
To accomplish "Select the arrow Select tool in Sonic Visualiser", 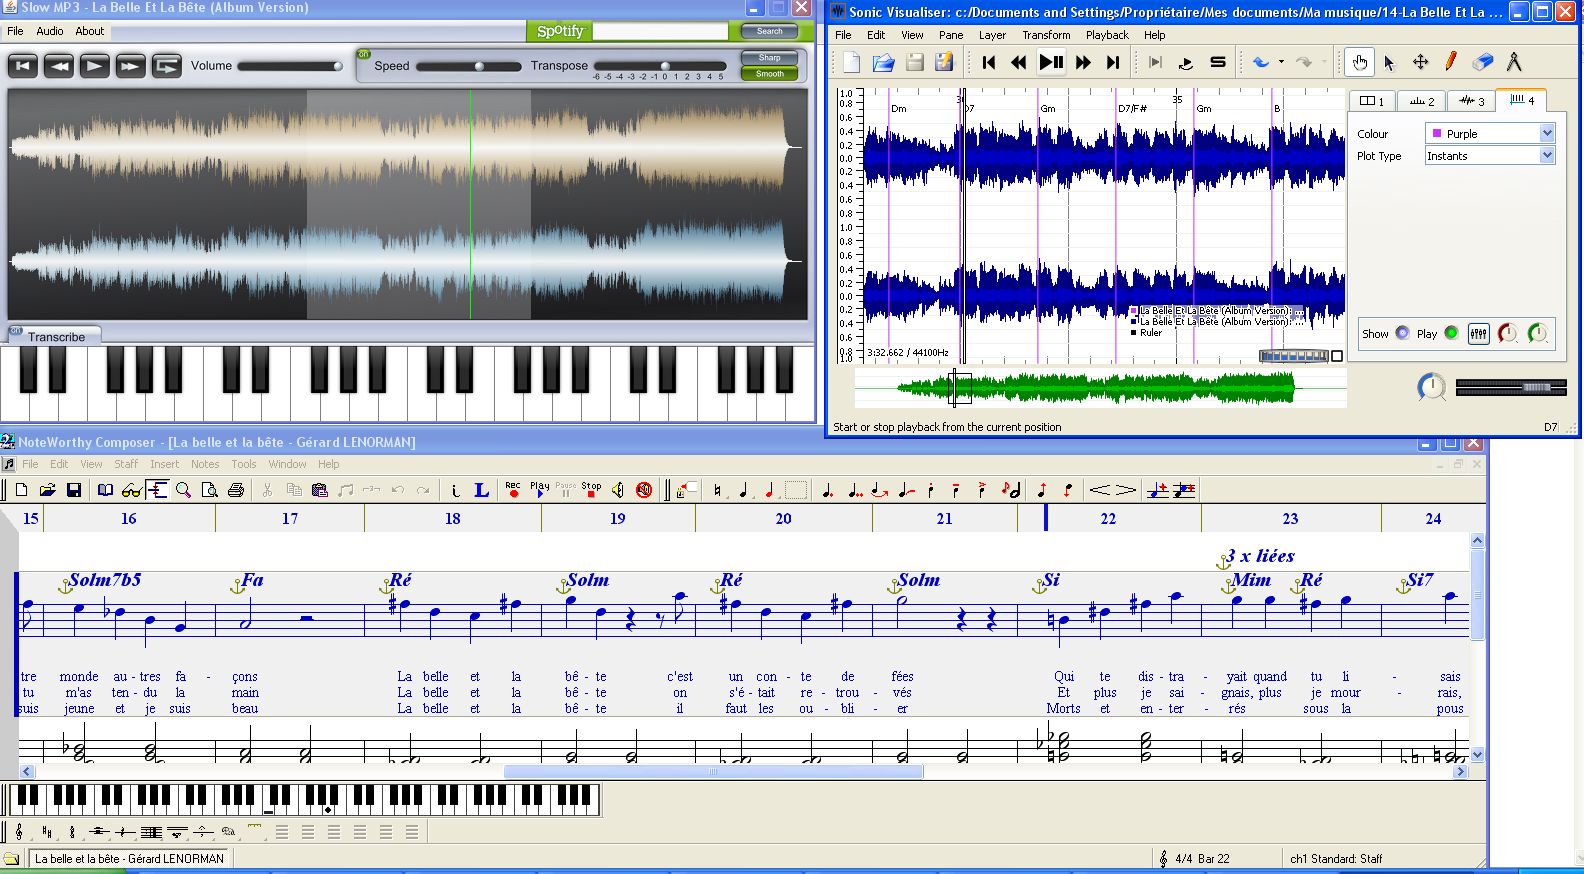I will click(x=1389, y=63).
